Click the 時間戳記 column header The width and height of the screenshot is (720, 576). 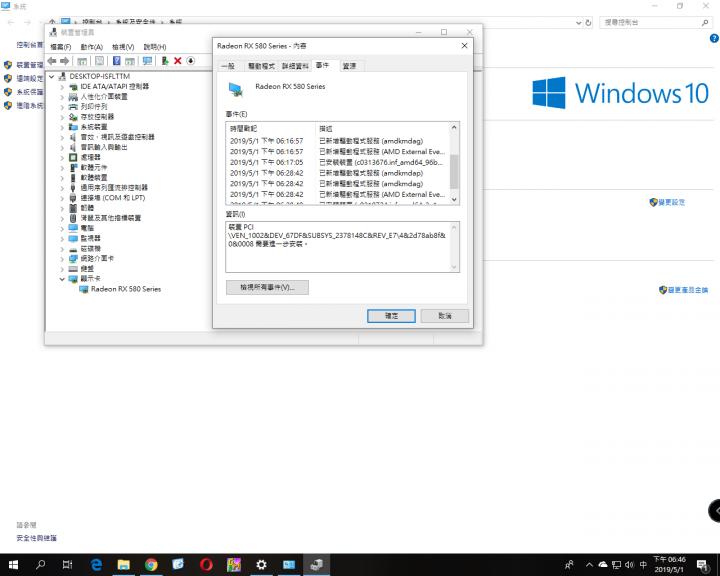271,128
